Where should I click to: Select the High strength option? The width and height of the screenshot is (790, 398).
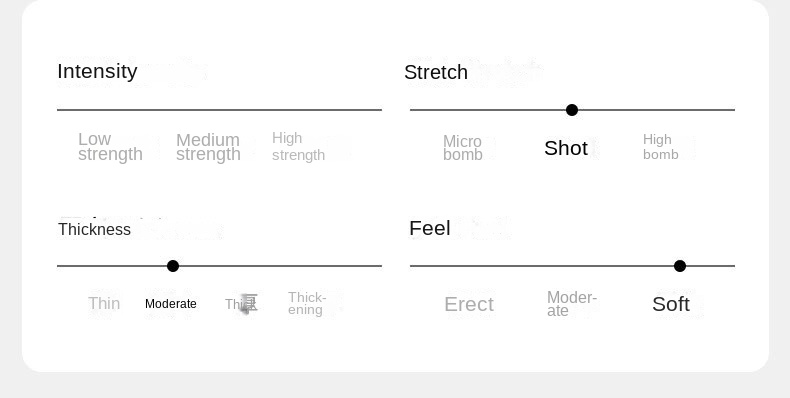298,147
